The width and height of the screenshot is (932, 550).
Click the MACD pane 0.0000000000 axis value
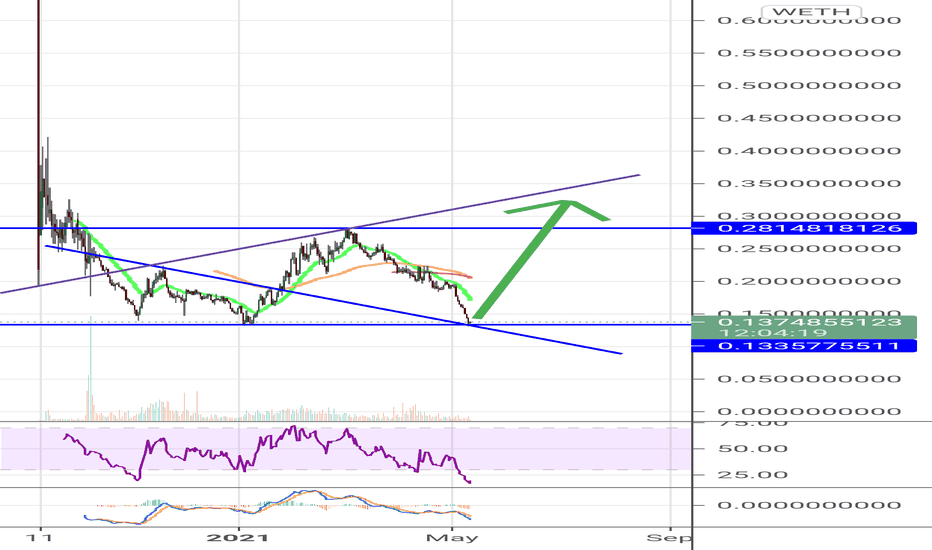click(810, 505)
